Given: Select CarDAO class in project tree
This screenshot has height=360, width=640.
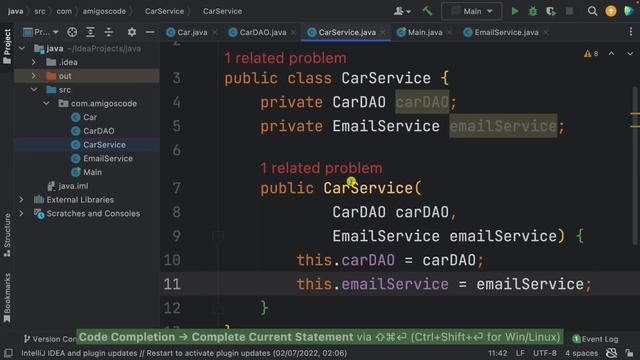Looking at the screenshot, I should [92, 131].
